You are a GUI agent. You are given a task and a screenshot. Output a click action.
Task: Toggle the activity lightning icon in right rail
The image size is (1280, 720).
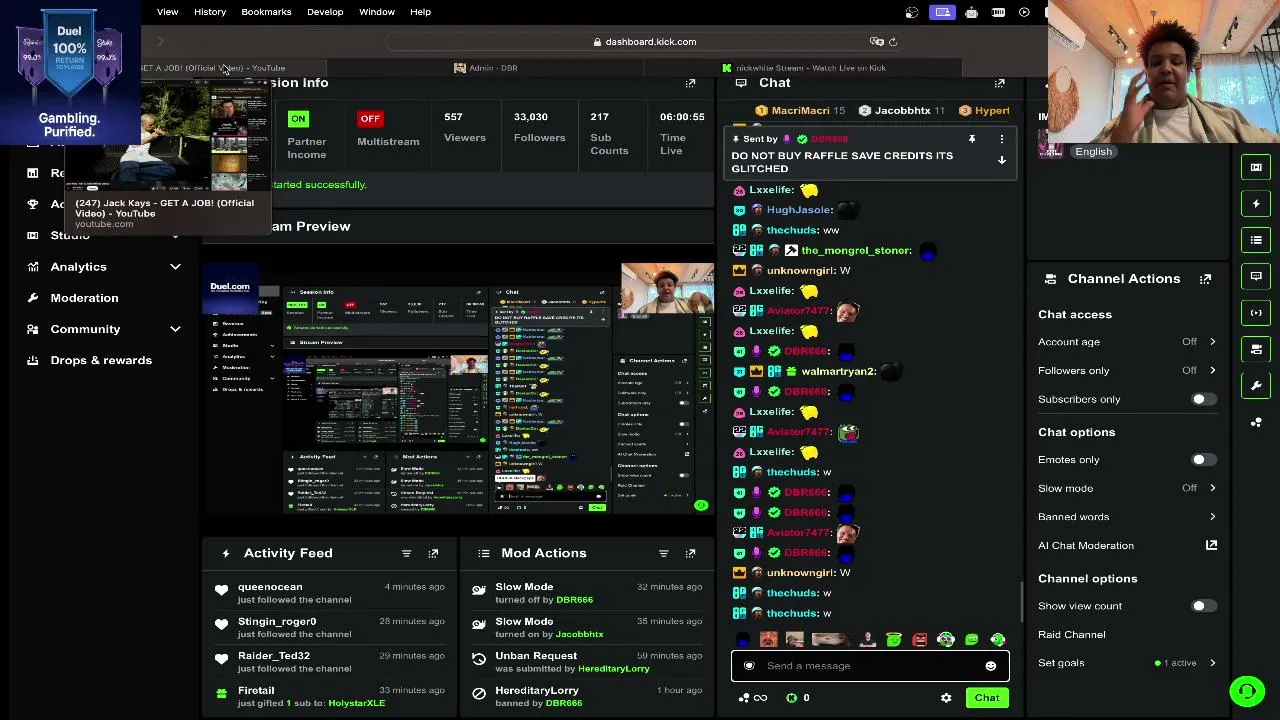1256,204
